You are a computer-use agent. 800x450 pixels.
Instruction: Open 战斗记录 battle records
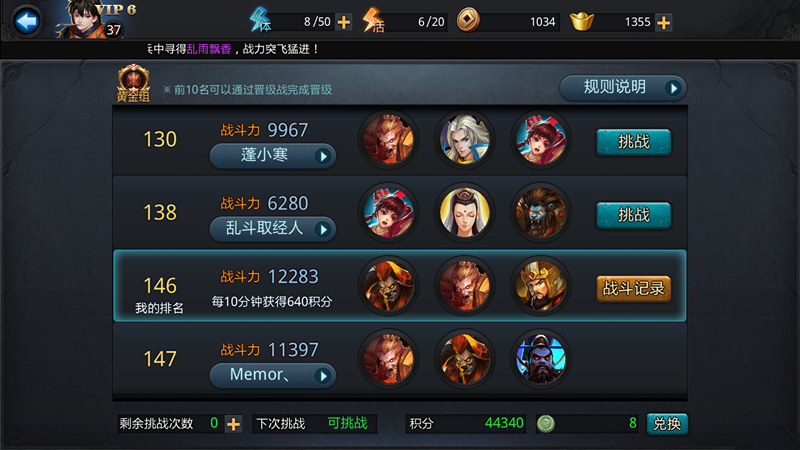634,288
